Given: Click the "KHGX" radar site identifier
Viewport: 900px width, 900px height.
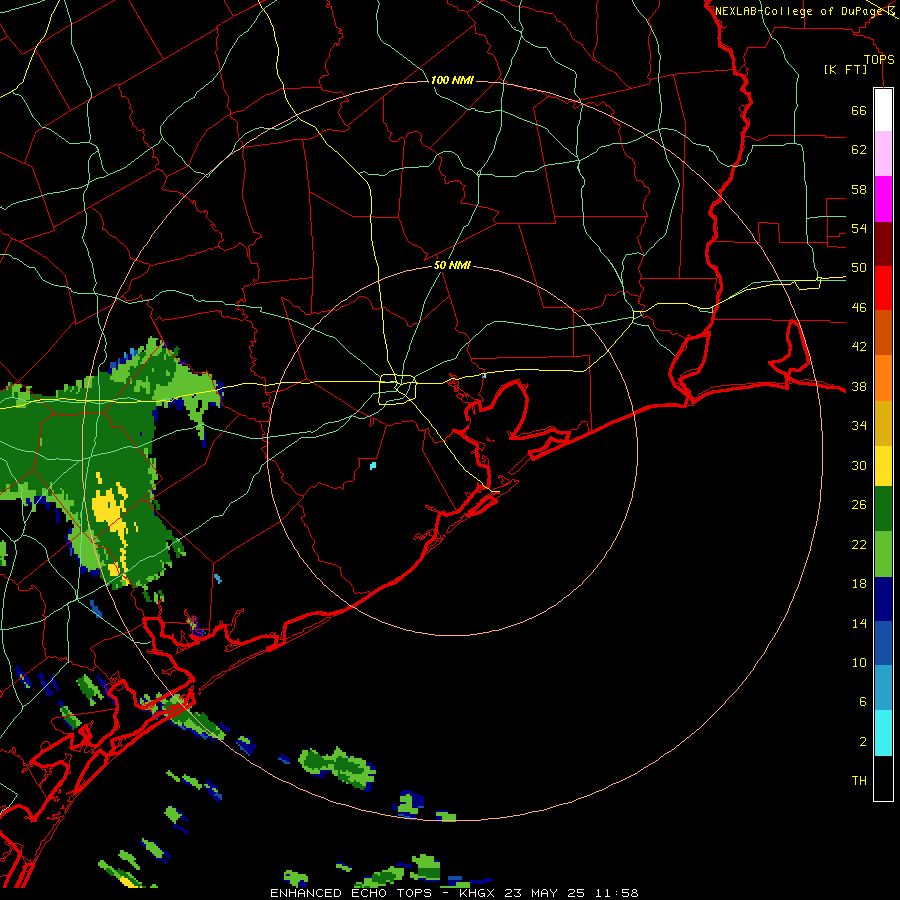Looking at the screenshot, I should [479, 893].
